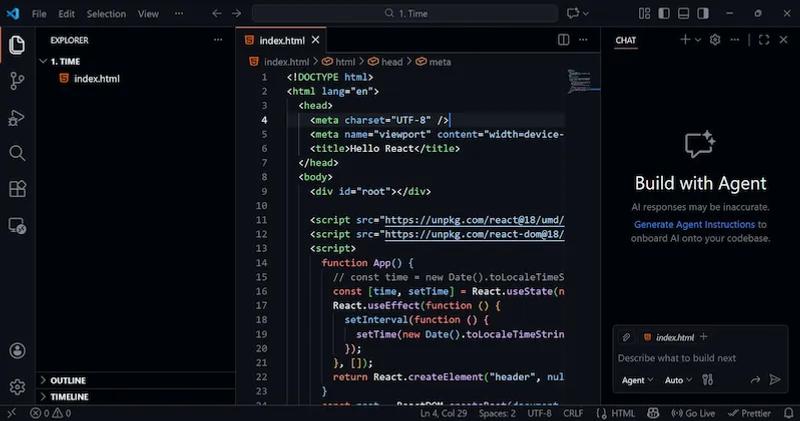Click Prettier in the status bar
800x421 pixels.
[x=749, y=413]
